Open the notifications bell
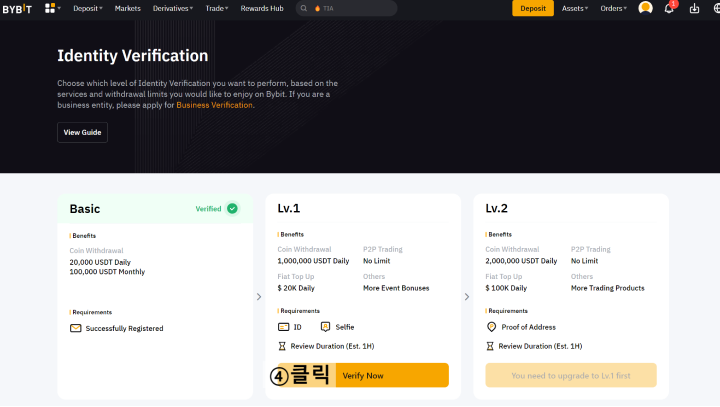Image resolution: width=720 pixels, height=407 pixels. (669, 8)
